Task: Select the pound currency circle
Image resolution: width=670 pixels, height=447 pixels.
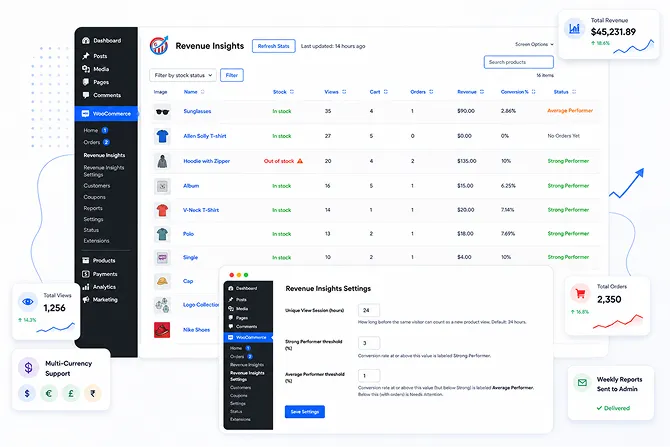Action: (x=71, y=393)
